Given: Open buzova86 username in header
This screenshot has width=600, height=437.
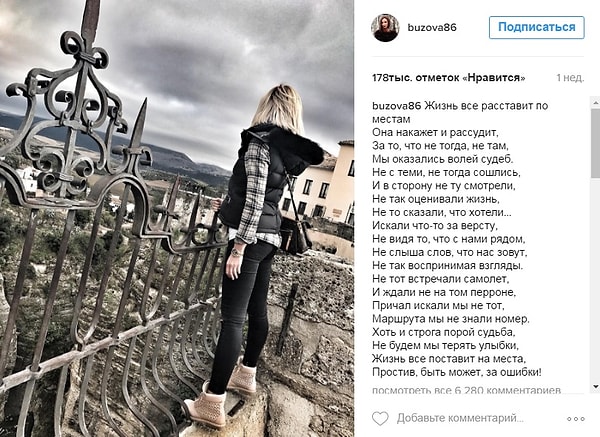Looking at the screenshot, I should pos(432,28).
